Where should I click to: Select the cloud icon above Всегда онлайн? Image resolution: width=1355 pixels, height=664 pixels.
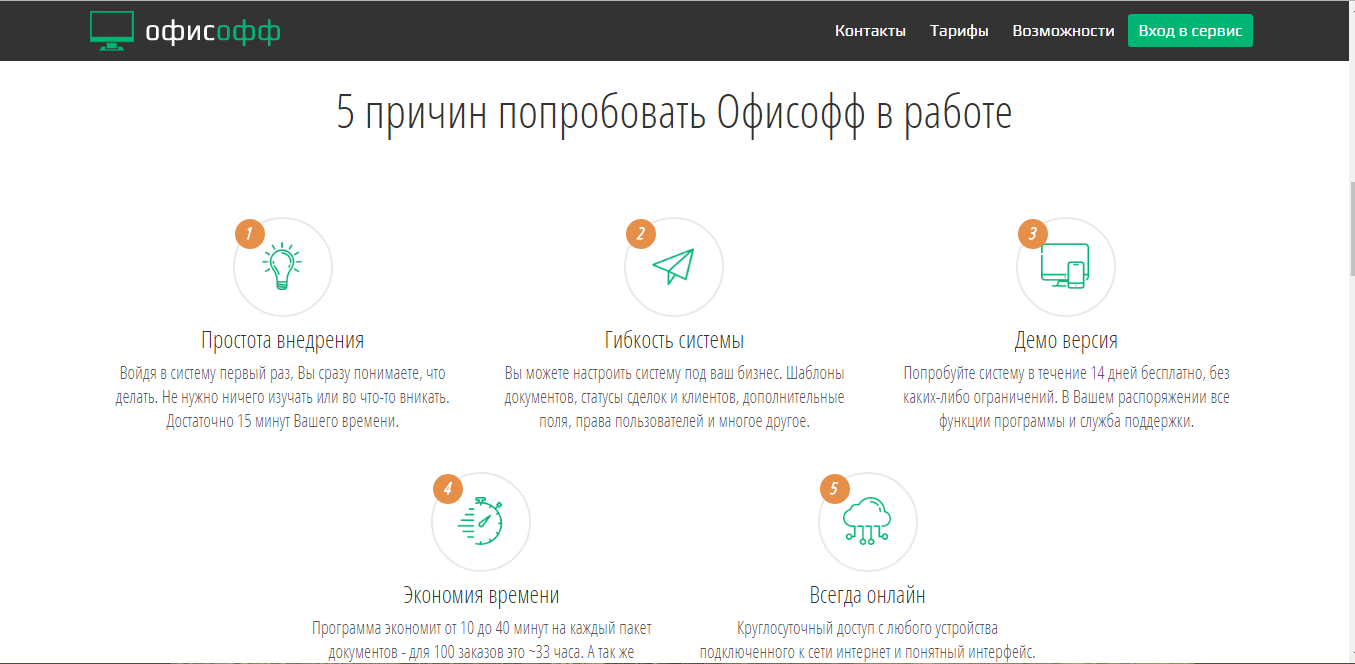pyautogui.click(x=867, y=522)
